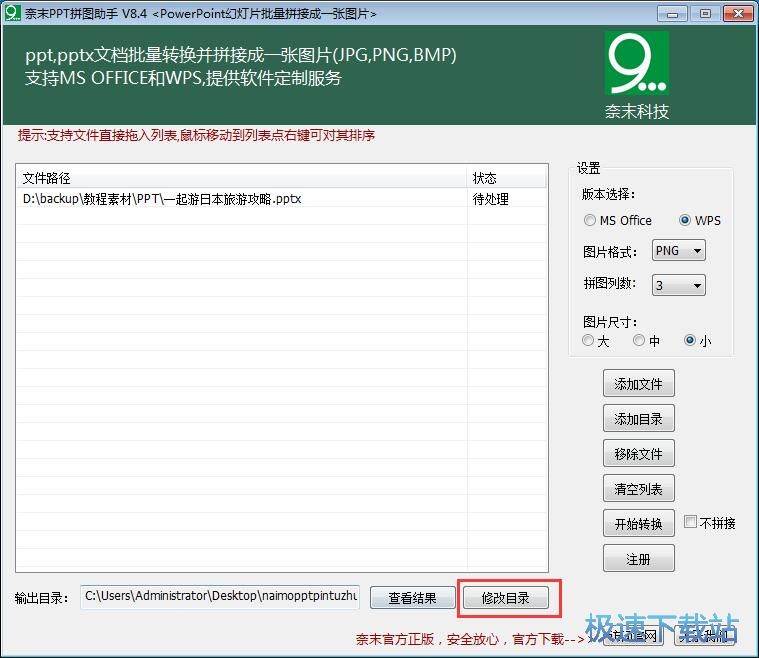Screen dimensions: 759x658
Task: Click the app icon in title bar
Action: pyautogui.click(x=13, y=13)
